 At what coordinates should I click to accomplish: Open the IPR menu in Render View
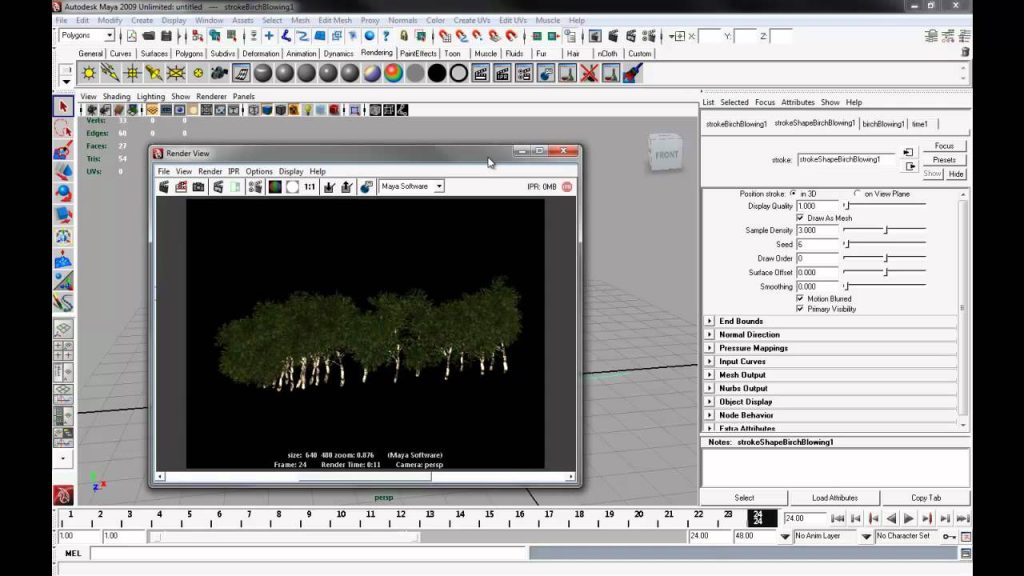(x=234, y=171)
